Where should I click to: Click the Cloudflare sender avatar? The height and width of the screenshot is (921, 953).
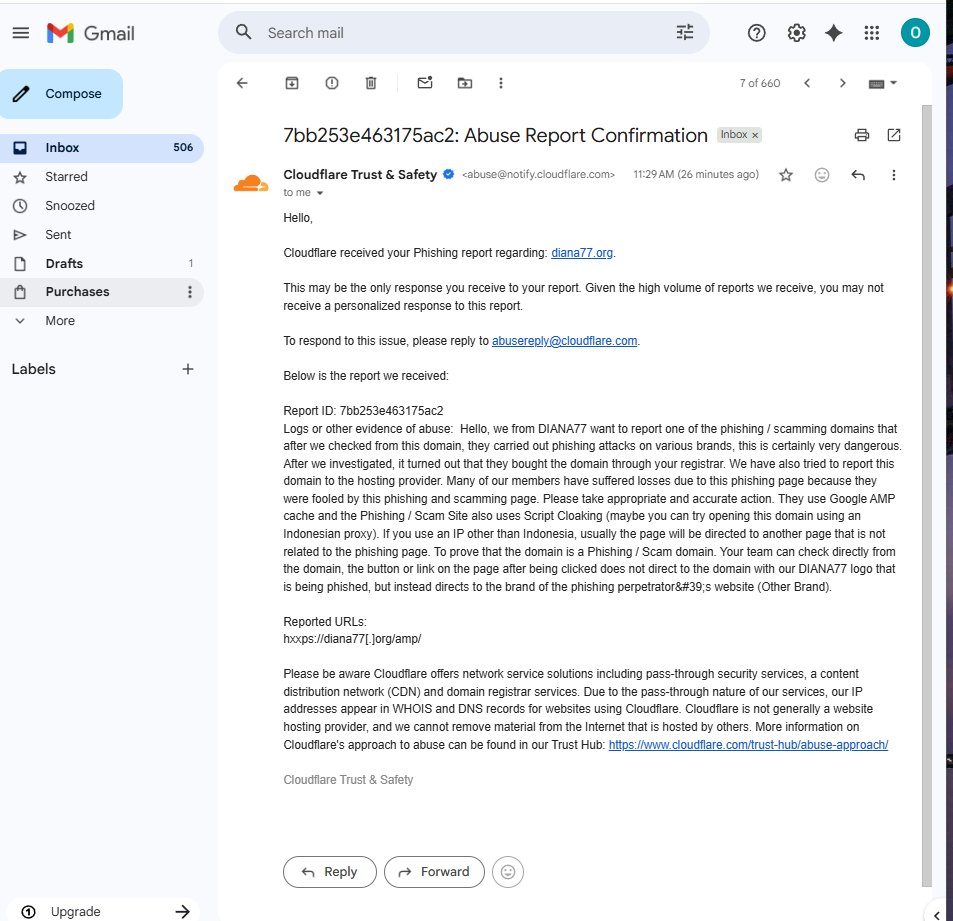pyautogui.click(x=250, y=183)
